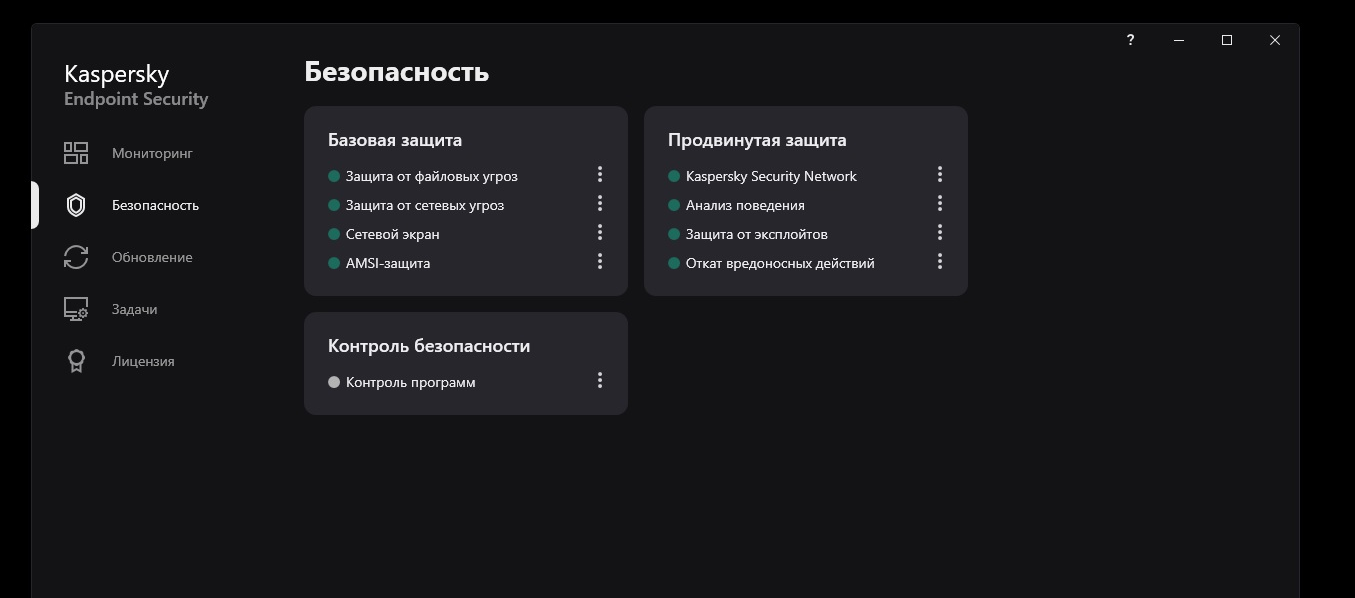This screenshot has width=1355, height=598.
Task: Open three-dot menu for Защита от сетевых угроз
Action: (600, 204)
